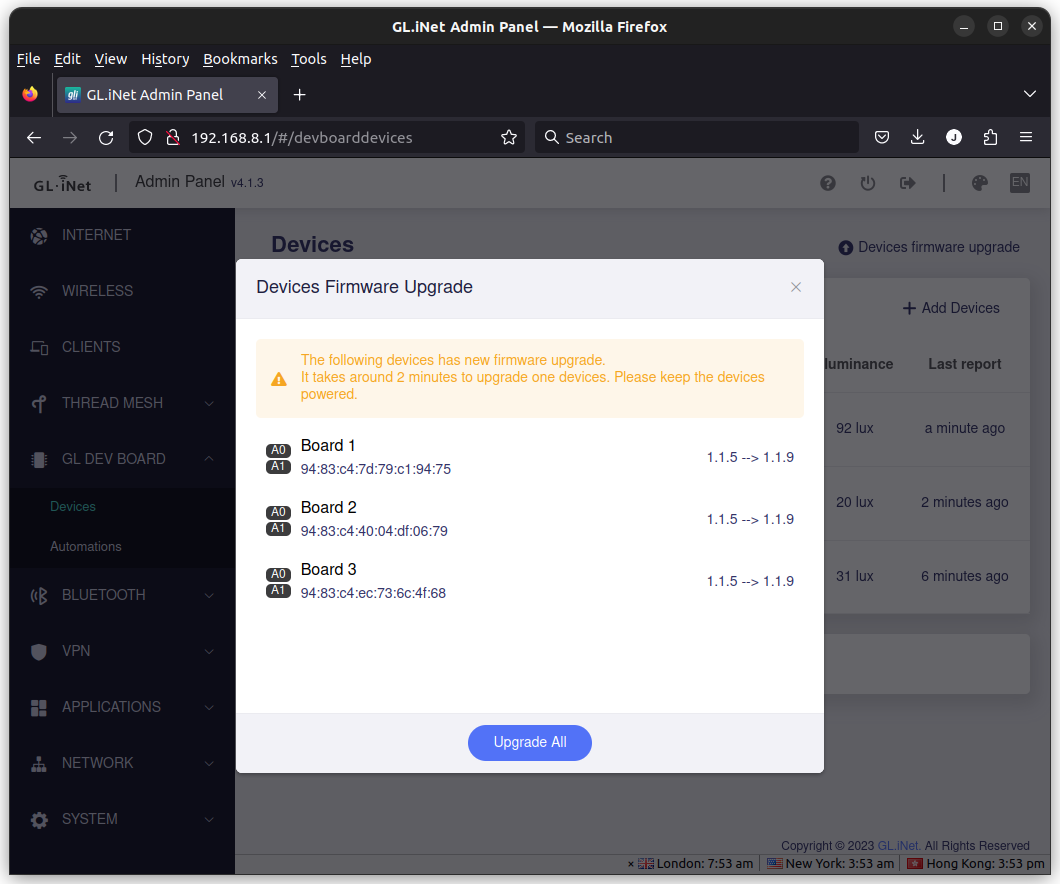This screenshot has height=884, width=1060.
Task: Collapse the GL DEV BOARD menu chevron
Action: click(x=209, y=459)
